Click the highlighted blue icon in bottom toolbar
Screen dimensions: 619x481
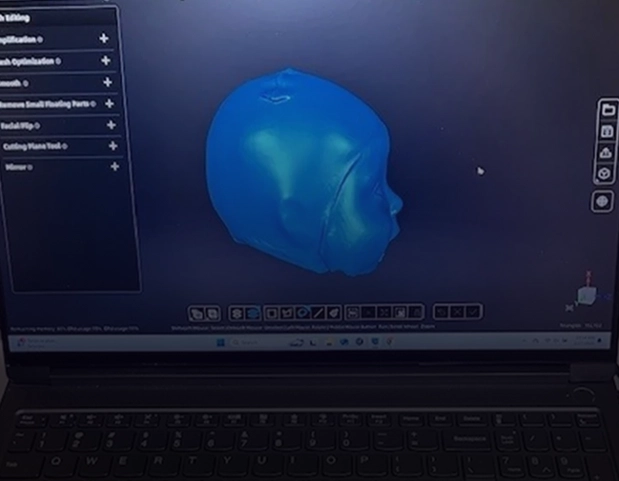tap(253, 313)
